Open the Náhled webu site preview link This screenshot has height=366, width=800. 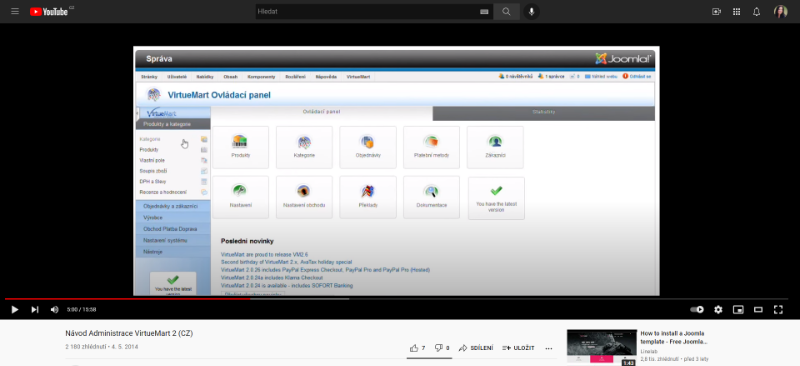pos(601,77)
